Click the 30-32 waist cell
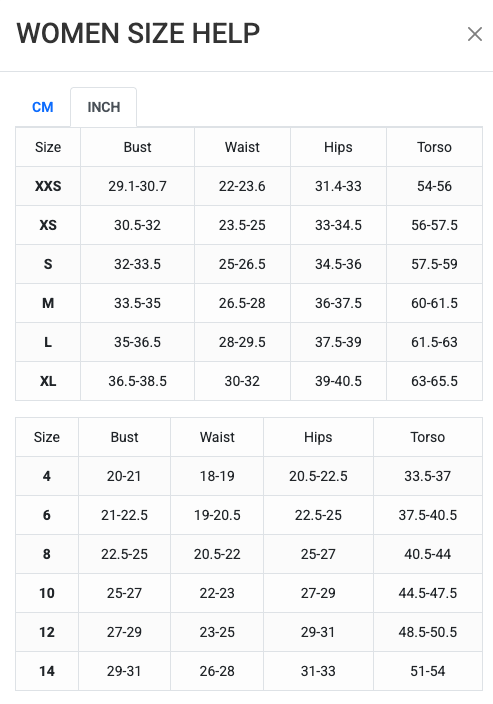493x704 pixels. (242, 381)
